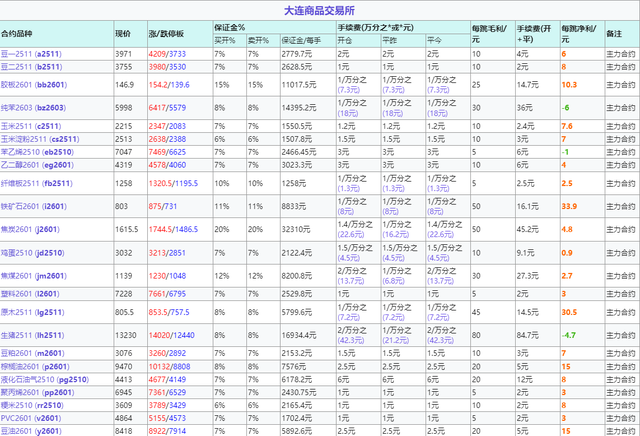Click the current price 1615.5
This screenshot has height=436, width=640.
tap(127, 229)
